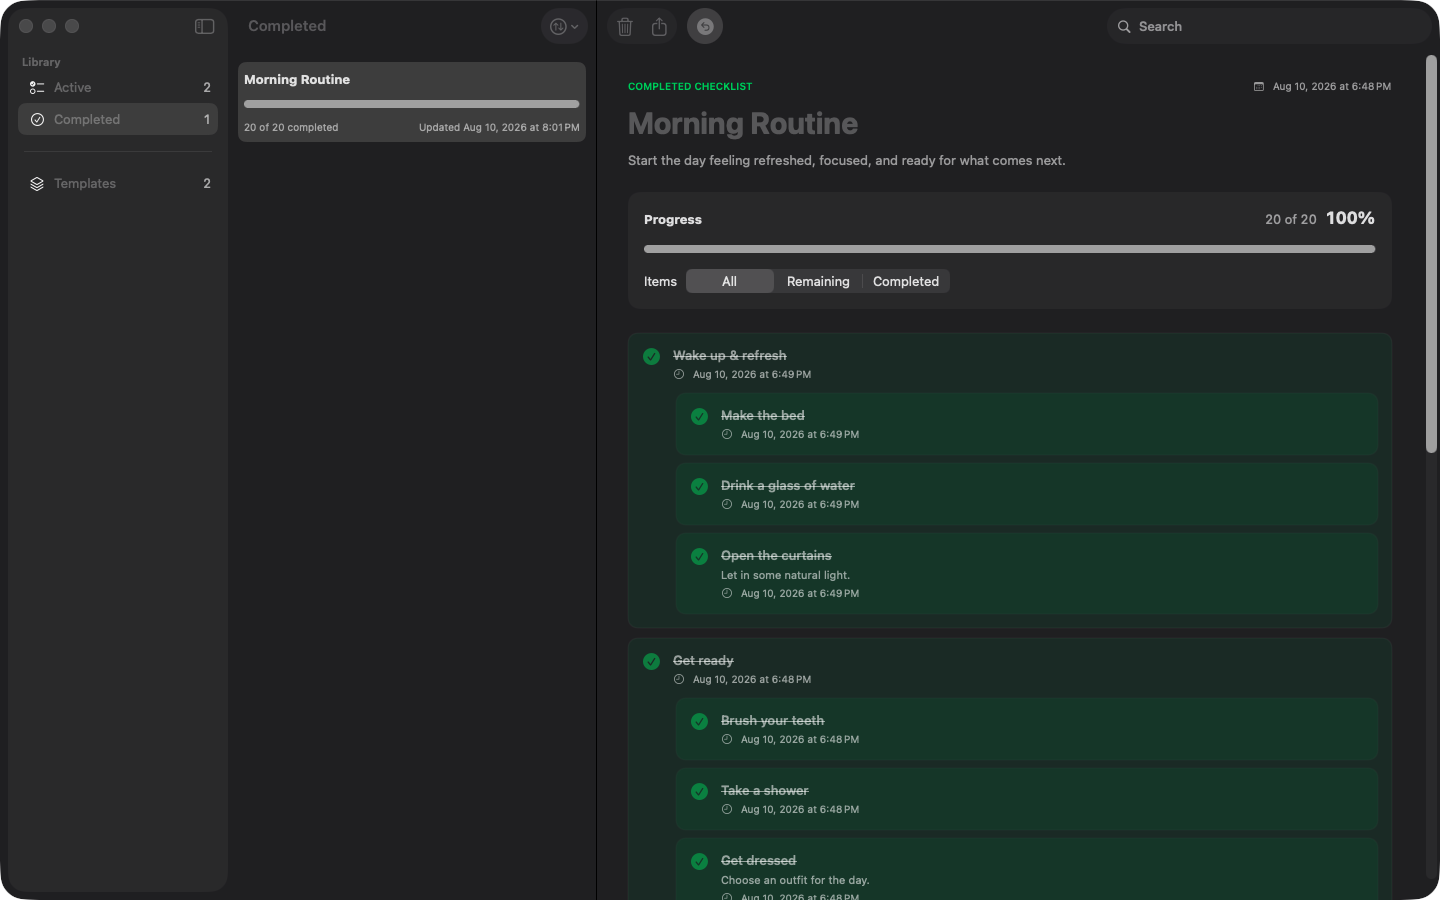Click clock icon under Wake up & refresh
The height and width of the screenshot is (900, 1440).
[679, 375]
